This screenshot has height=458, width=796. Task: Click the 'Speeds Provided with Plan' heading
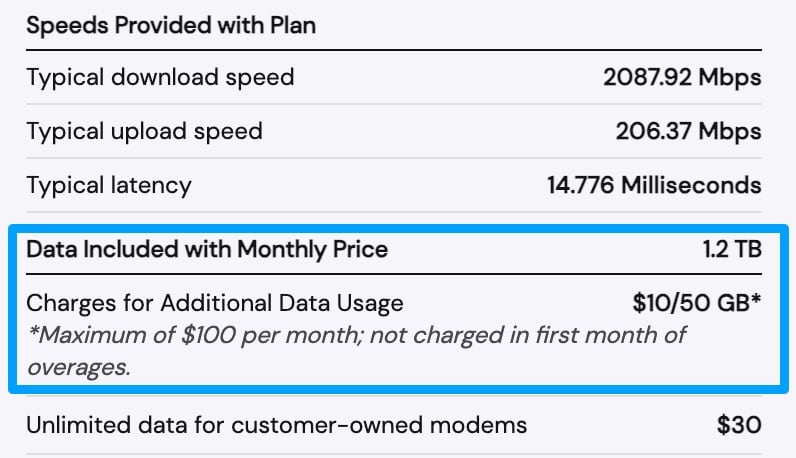point(171,25)
